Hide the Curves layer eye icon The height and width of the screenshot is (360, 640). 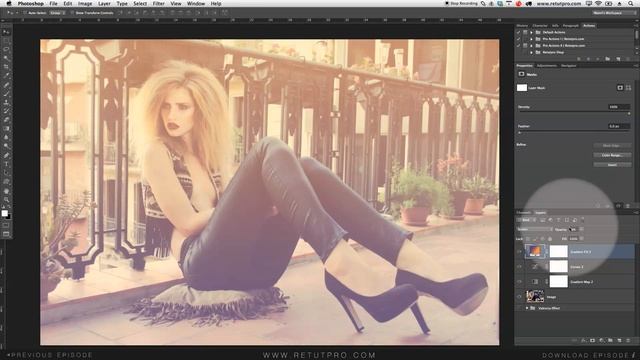[519, 267]
